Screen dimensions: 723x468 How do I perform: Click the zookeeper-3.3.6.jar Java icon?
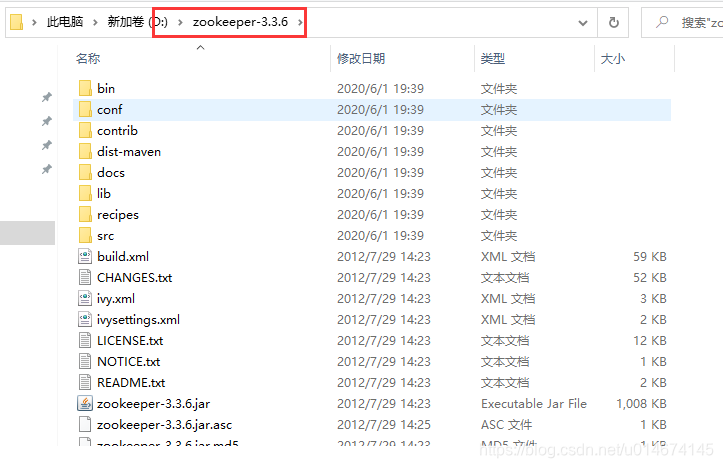click(x=85, y=403)
